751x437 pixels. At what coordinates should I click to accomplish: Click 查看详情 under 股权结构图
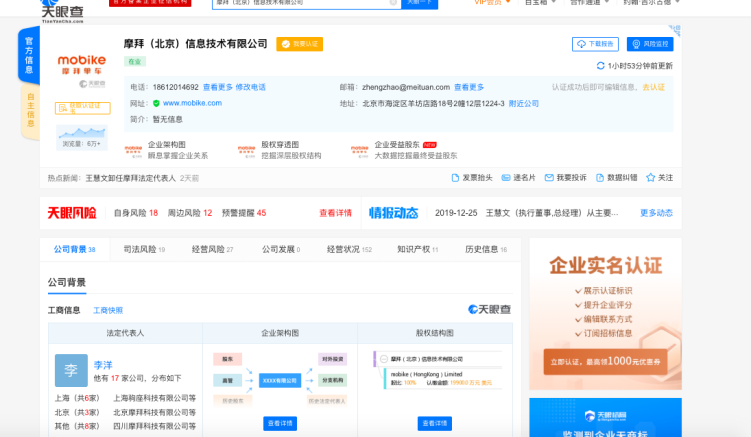[x=434, y=424]
